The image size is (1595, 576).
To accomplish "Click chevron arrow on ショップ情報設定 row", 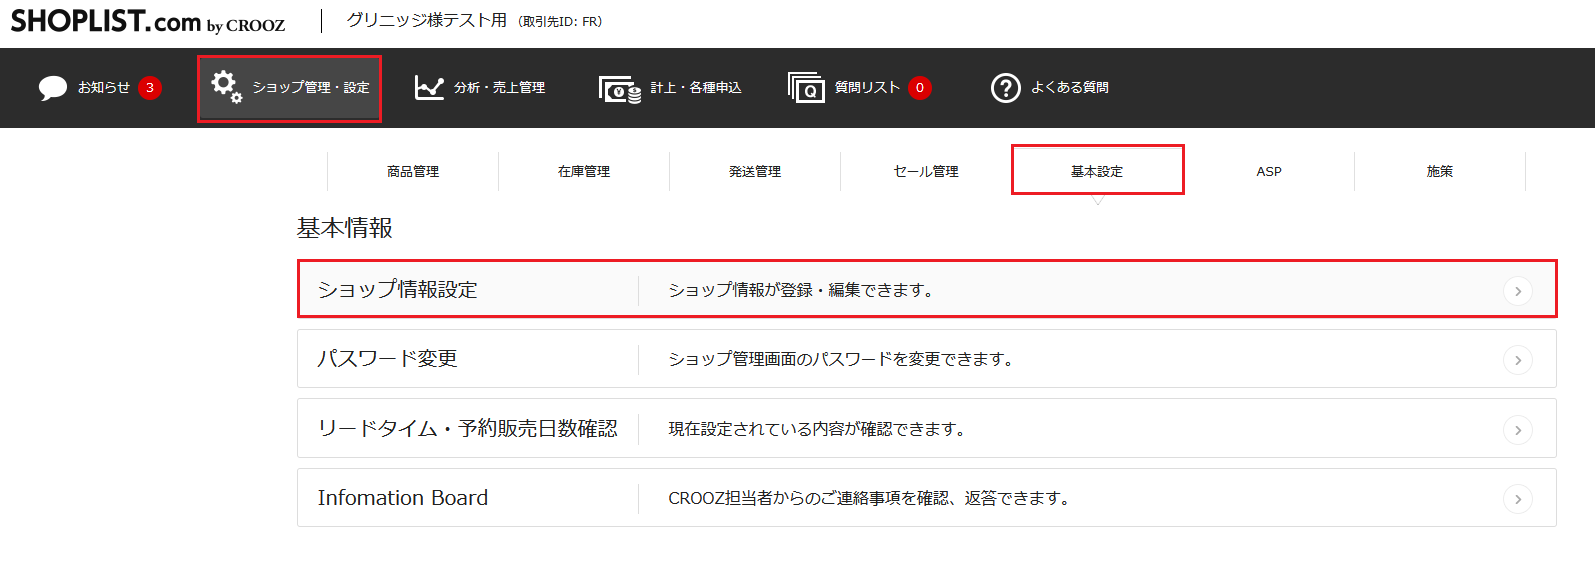I will pos(1518,291).
